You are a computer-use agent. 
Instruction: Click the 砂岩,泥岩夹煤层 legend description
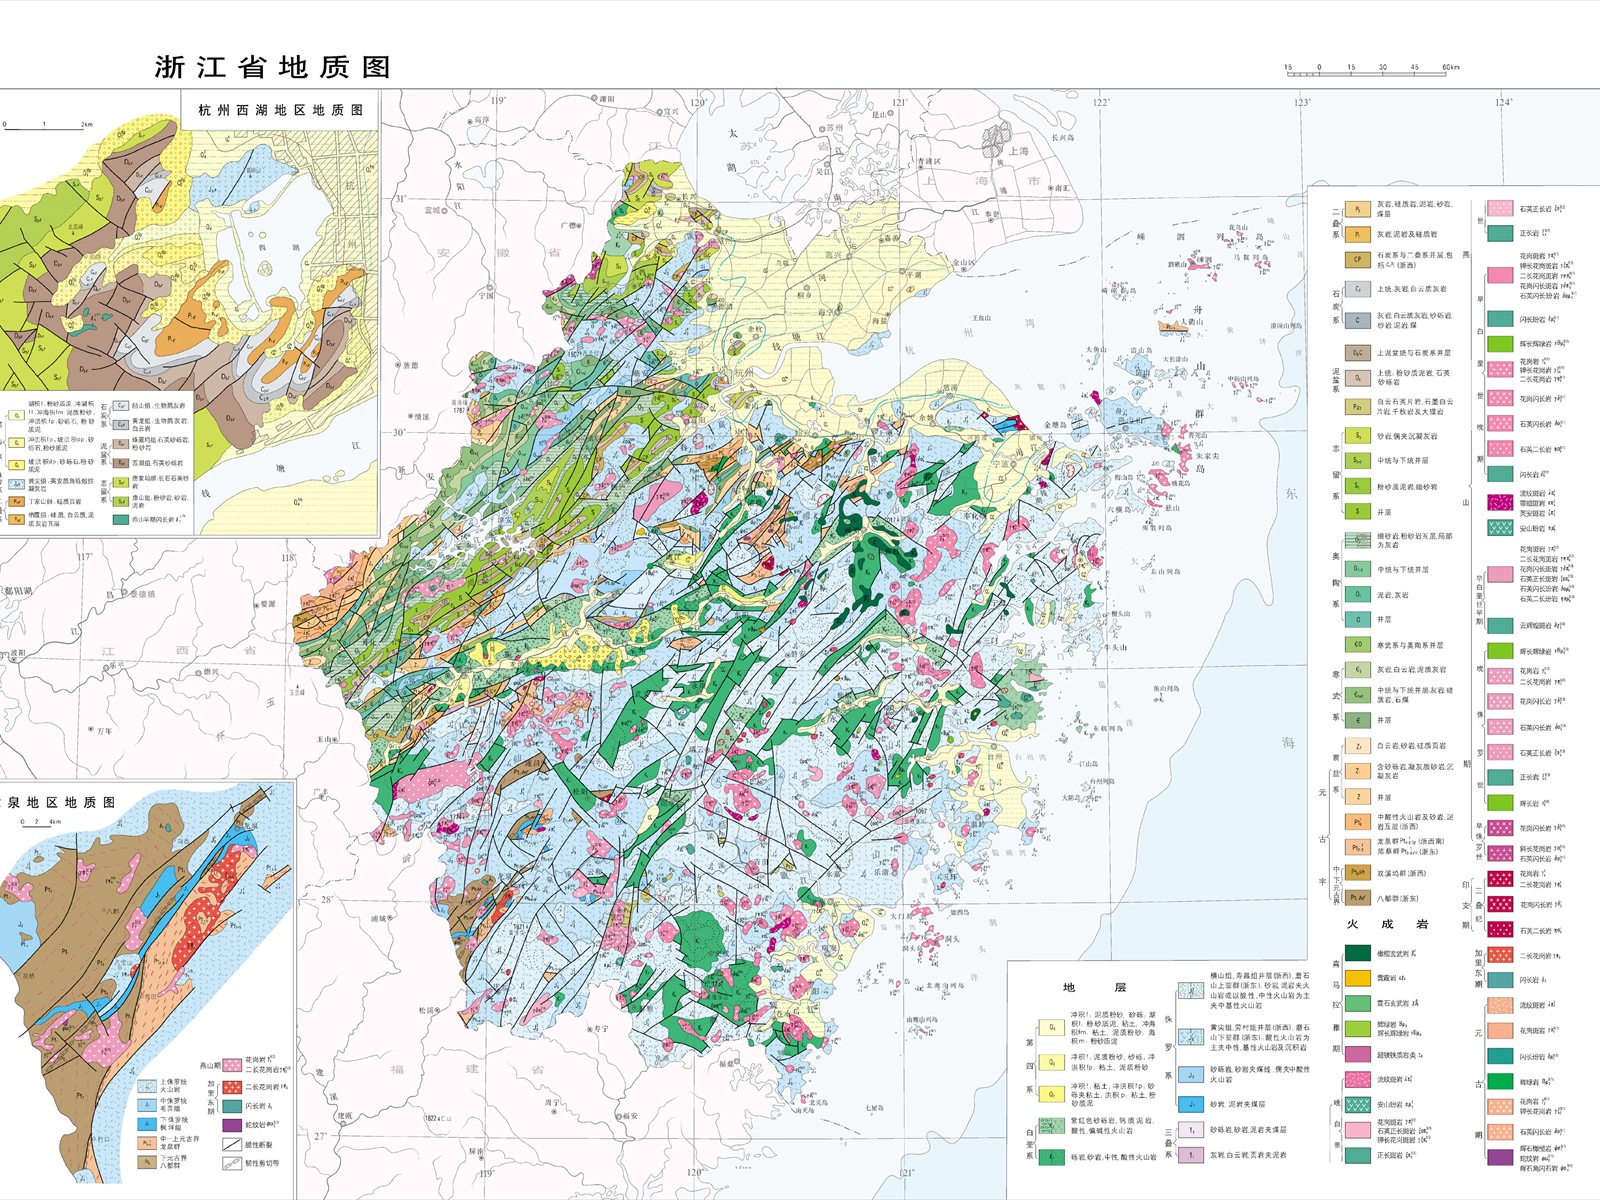(1237, 1105)
